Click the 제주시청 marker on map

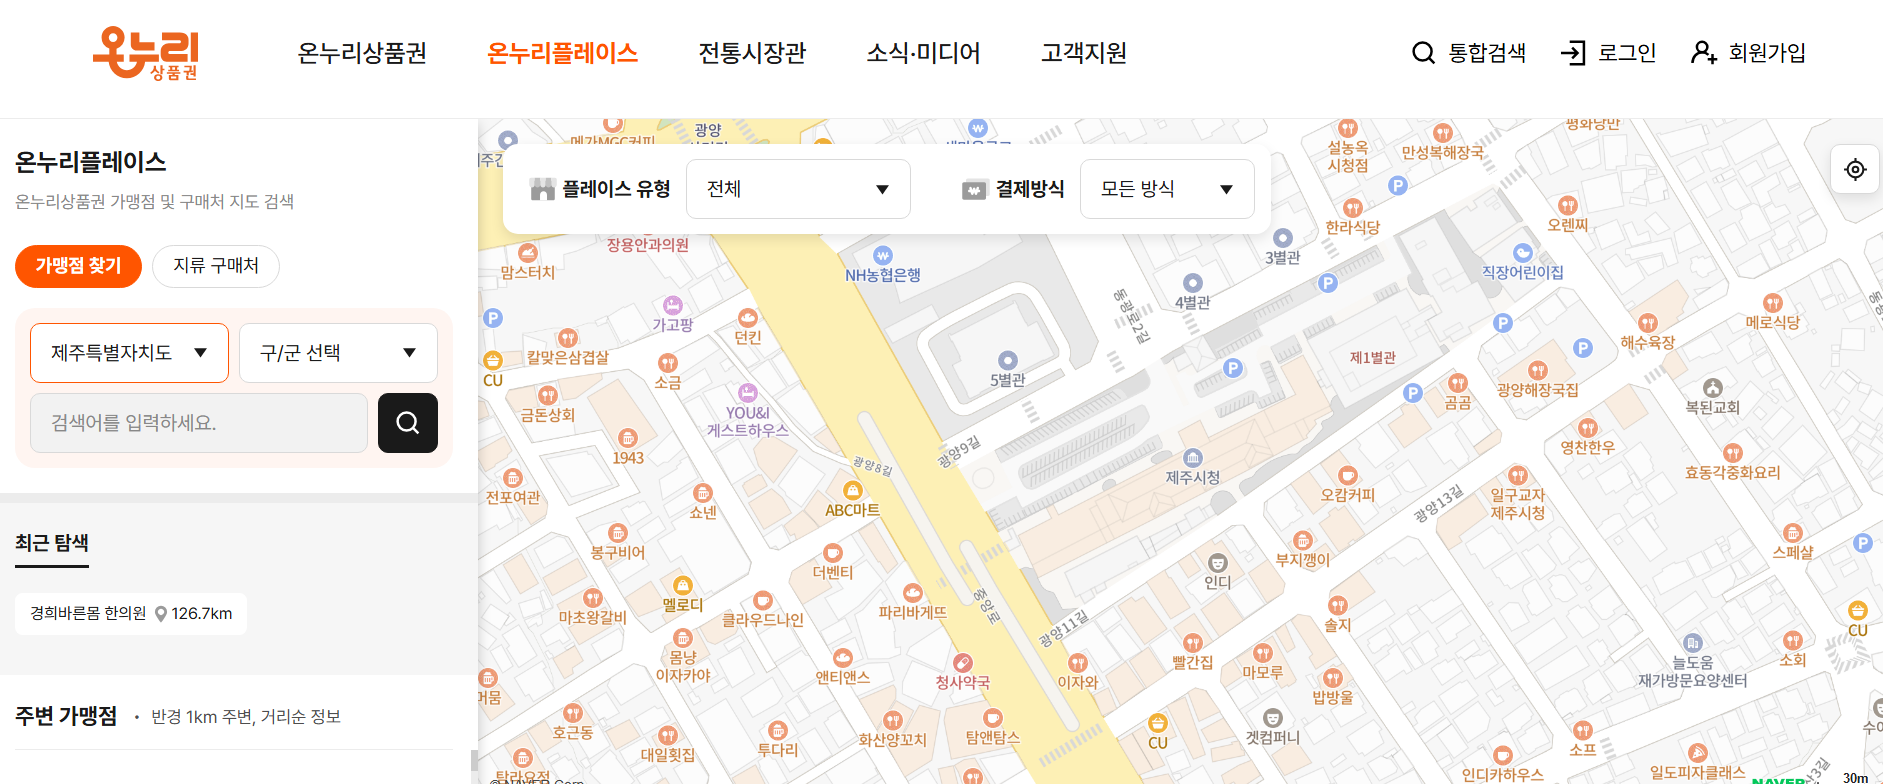[x=1193, y=459]
